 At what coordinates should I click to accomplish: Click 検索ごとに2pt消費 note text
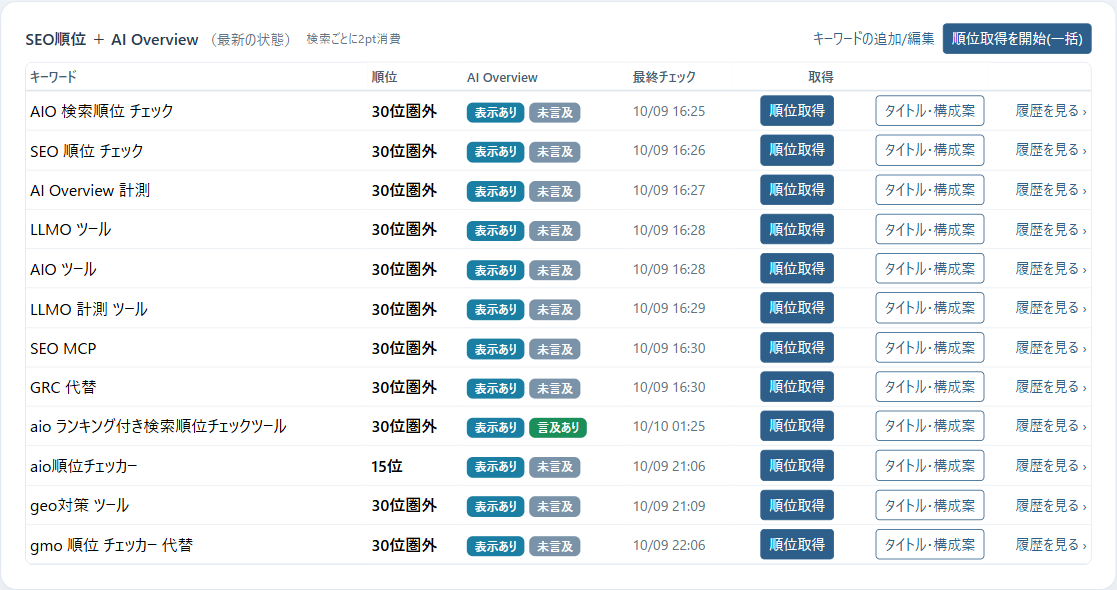353,39
